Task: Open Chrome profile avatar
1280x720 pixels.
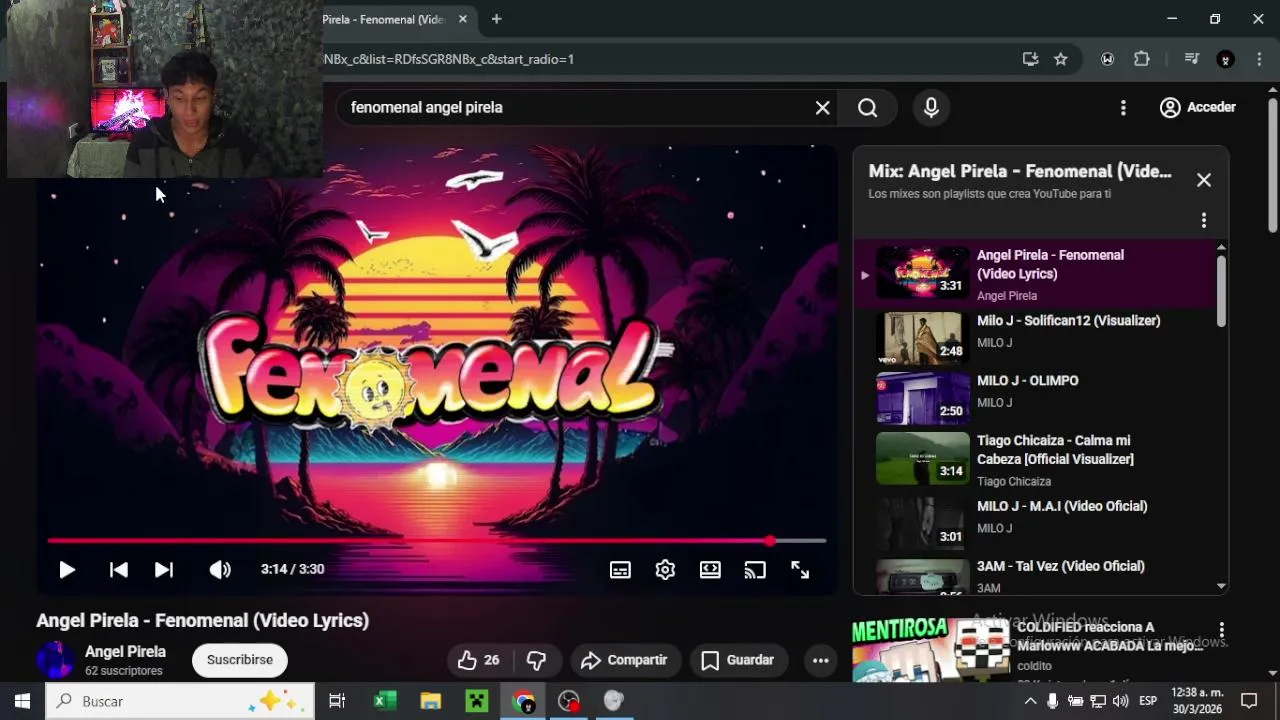Action: [1225, 59]
